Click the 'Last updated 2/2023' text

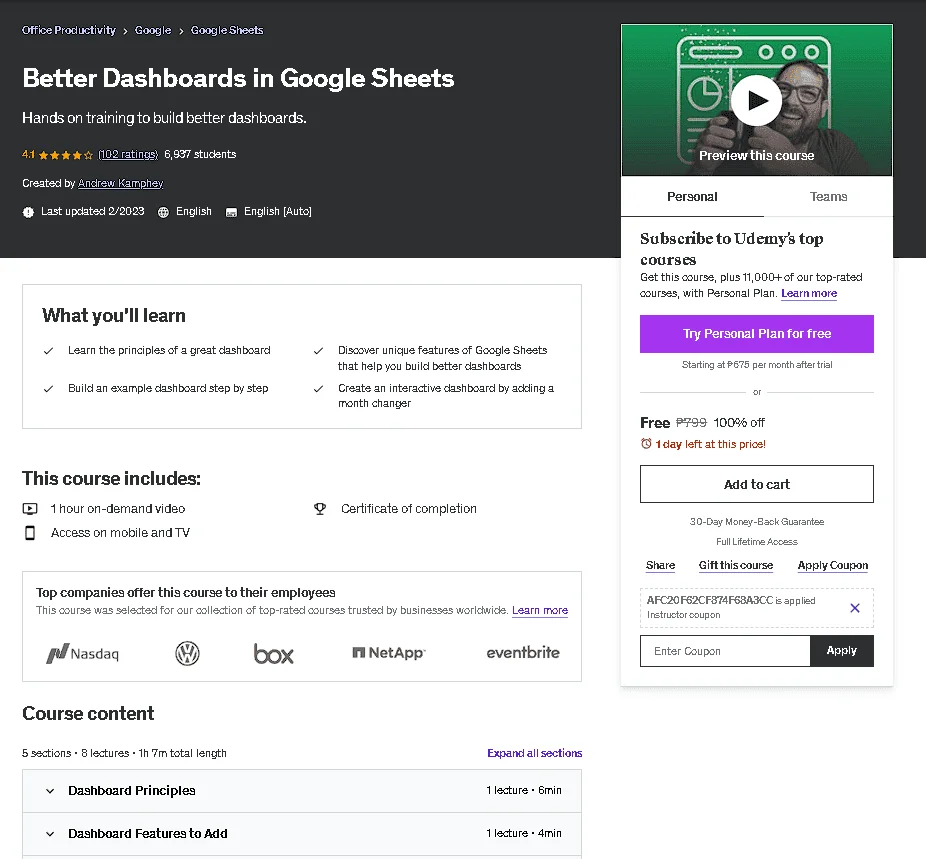93,211
